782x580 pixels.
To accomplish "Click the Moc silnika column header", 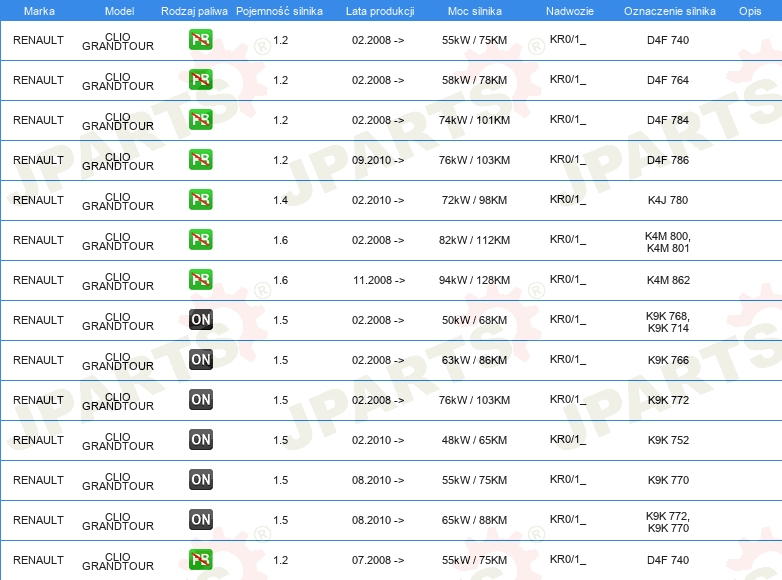I will [x=474, y=11].
